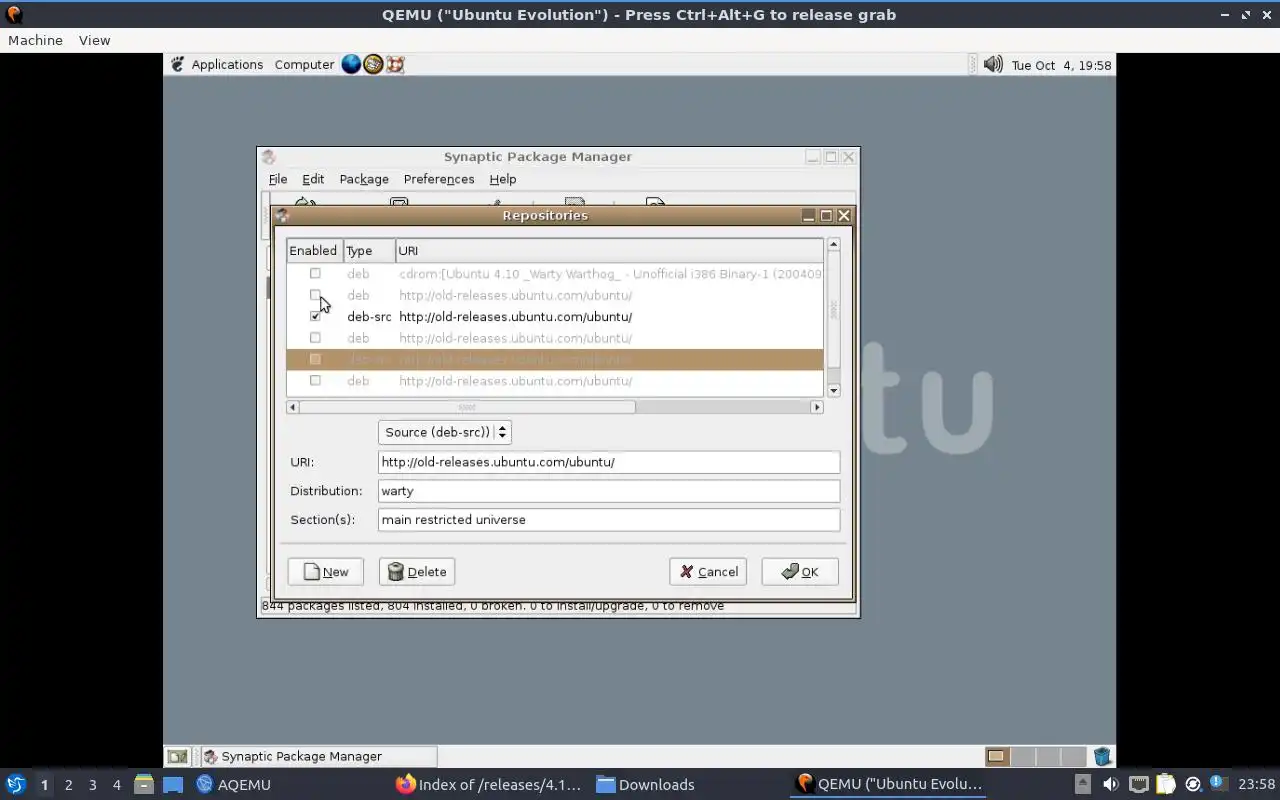Switch to host workspace 4
The width and height of the screenshot is (1280, 800).
coord(116,785)
